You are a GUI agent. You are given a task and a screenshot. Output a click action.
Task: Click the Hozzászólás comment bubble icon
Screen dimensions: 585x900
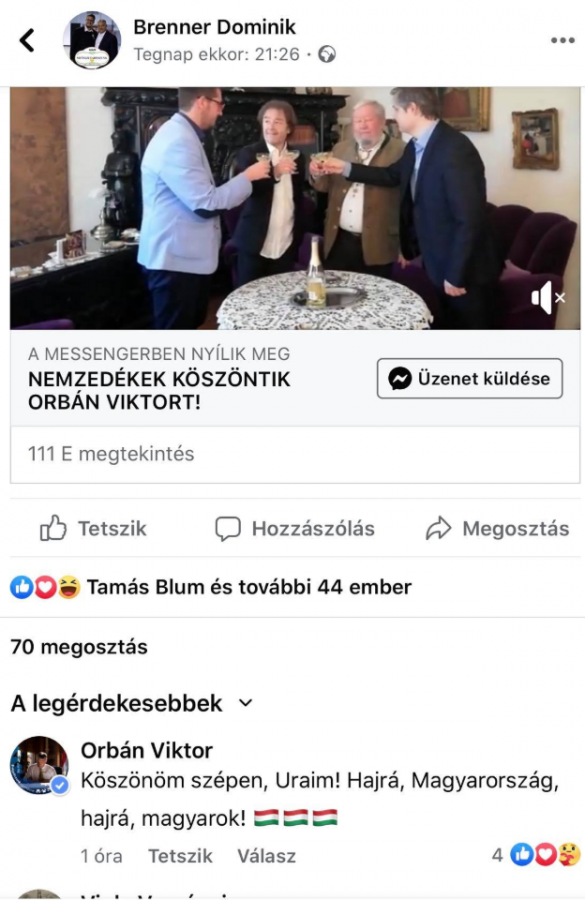(x=228, y=529)
